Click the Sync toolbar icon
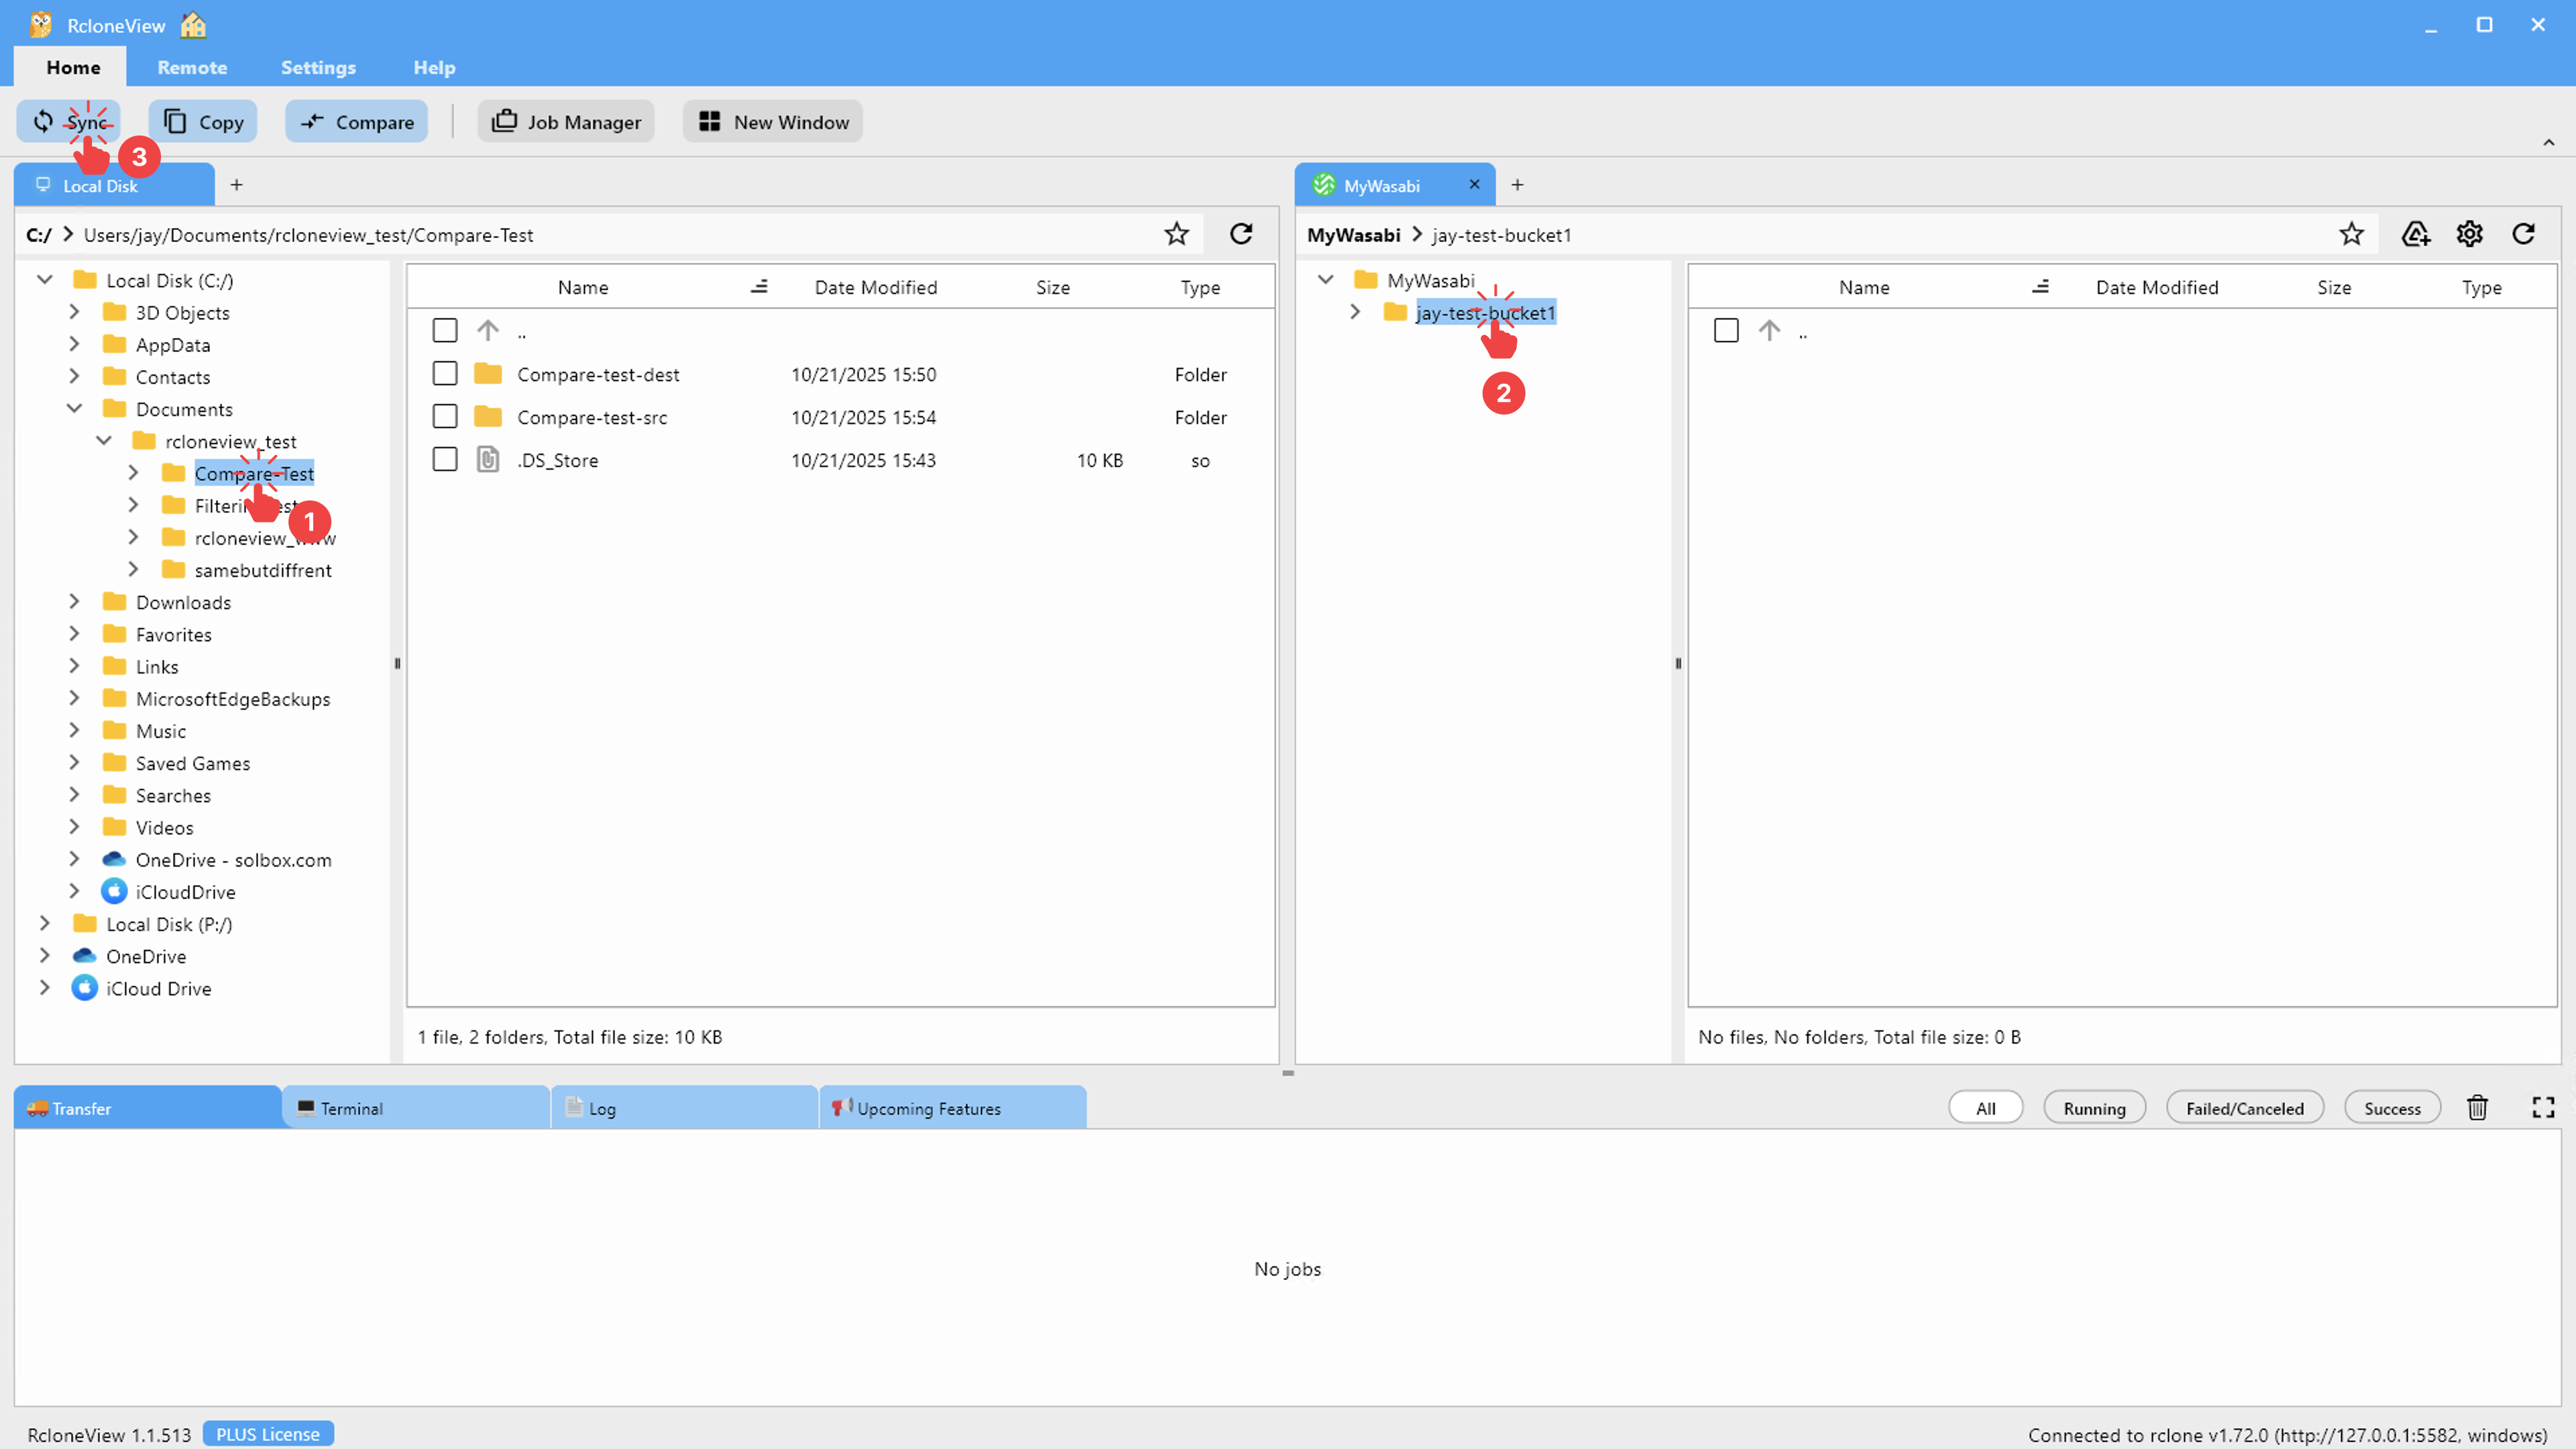 click(x=43, y=122)
